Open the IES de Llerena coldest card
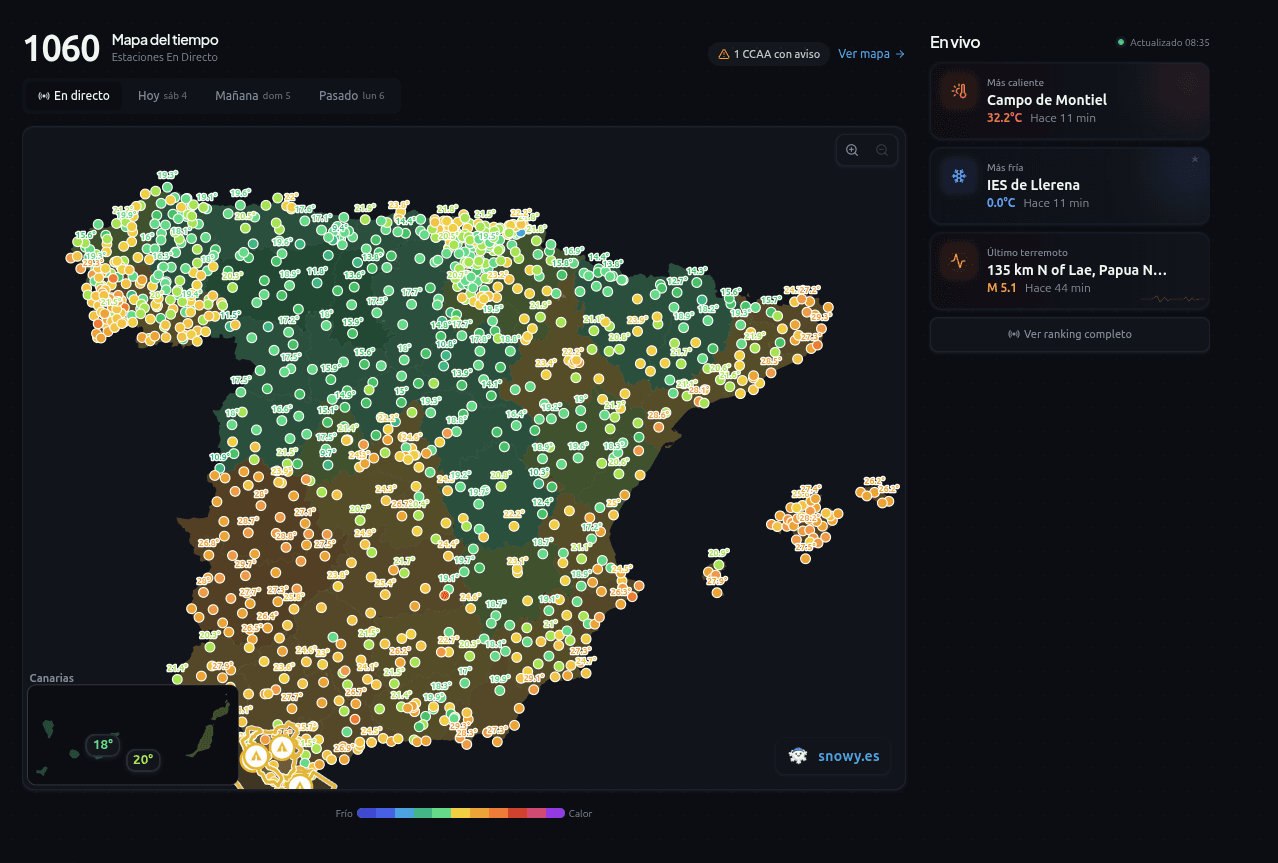Image resolution: width=1278 pixels, height=863 pixels. 1070,186
